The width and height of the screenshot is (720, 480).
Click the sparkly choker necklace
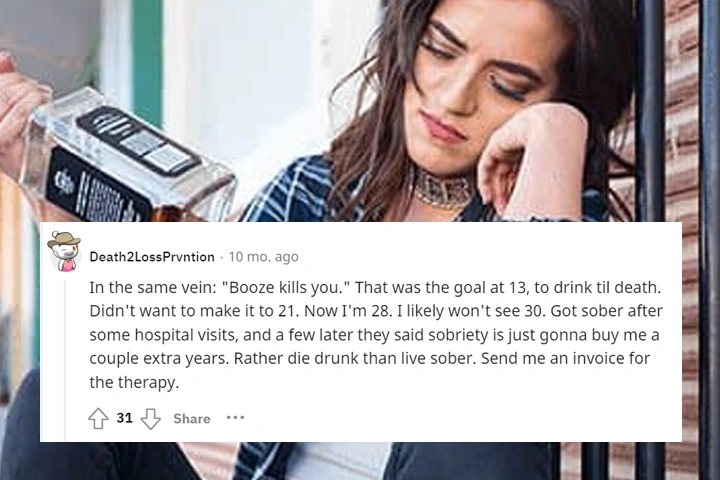tap(440, 188)
